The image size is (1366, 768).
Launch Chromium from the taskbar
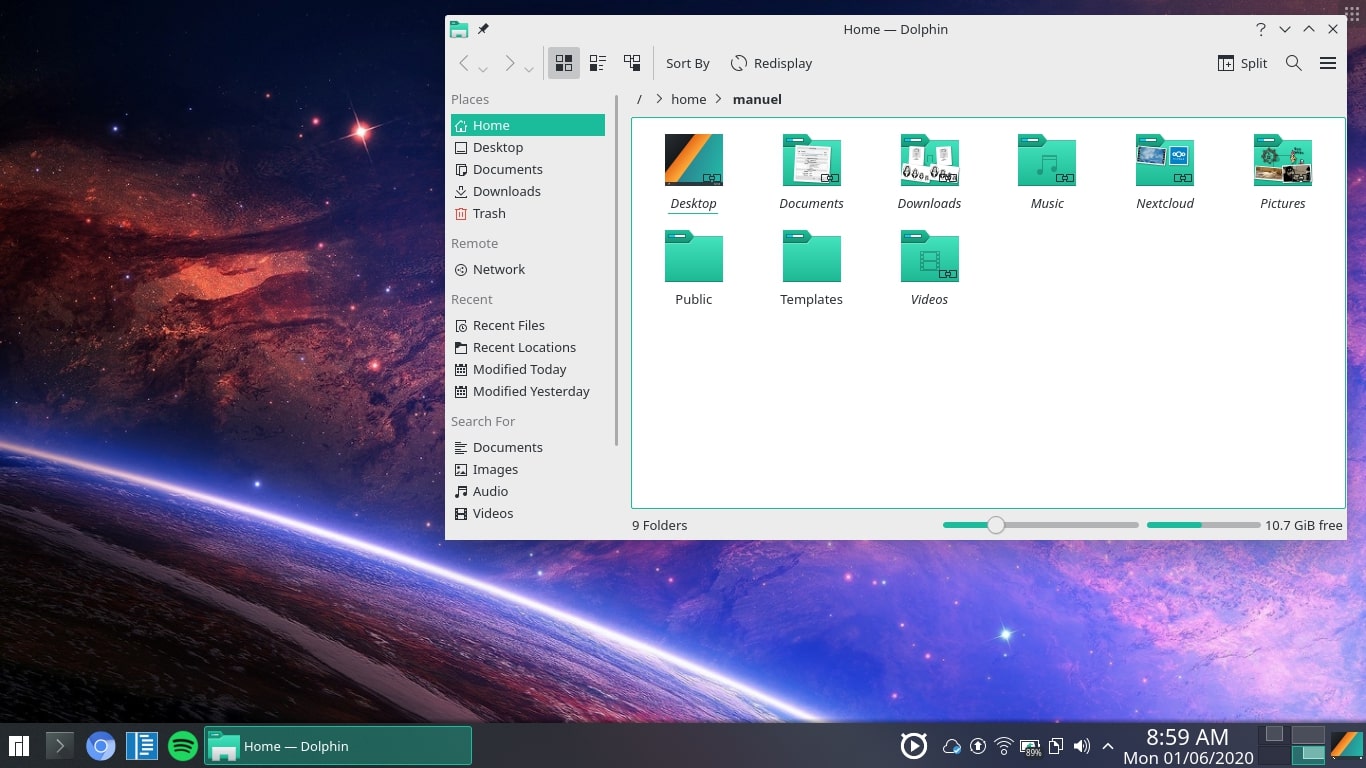[x=101, y=746]
